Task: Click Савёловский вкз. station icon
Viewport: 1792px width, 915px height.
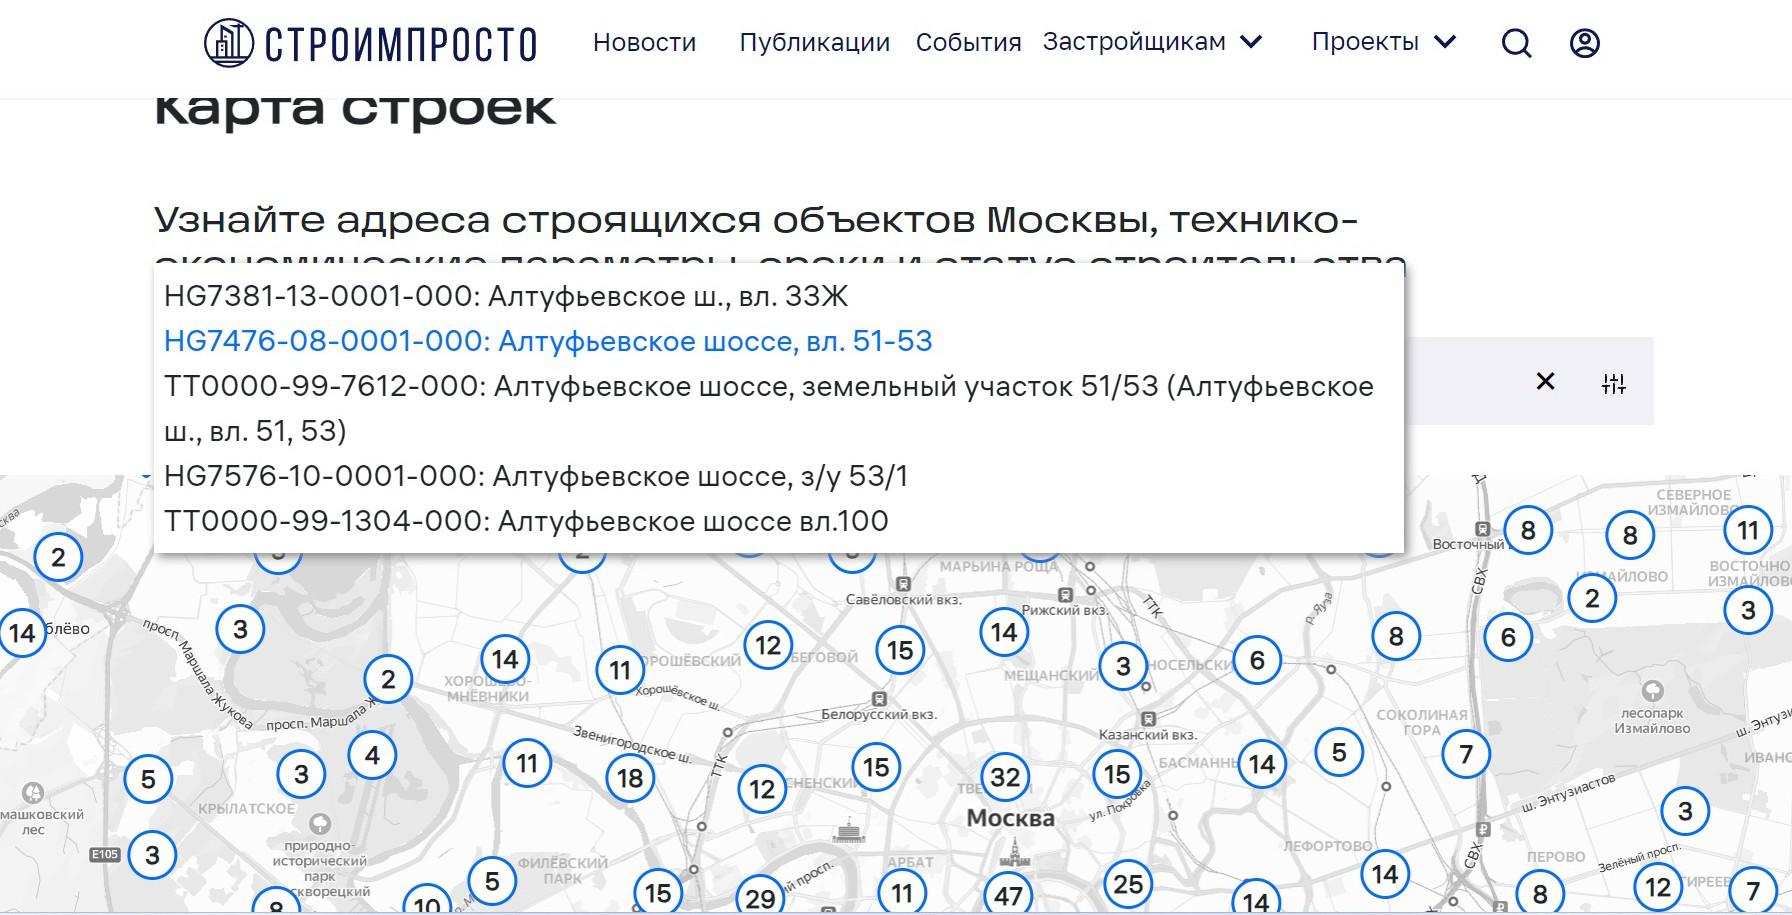Action: (x=903, y=584)
